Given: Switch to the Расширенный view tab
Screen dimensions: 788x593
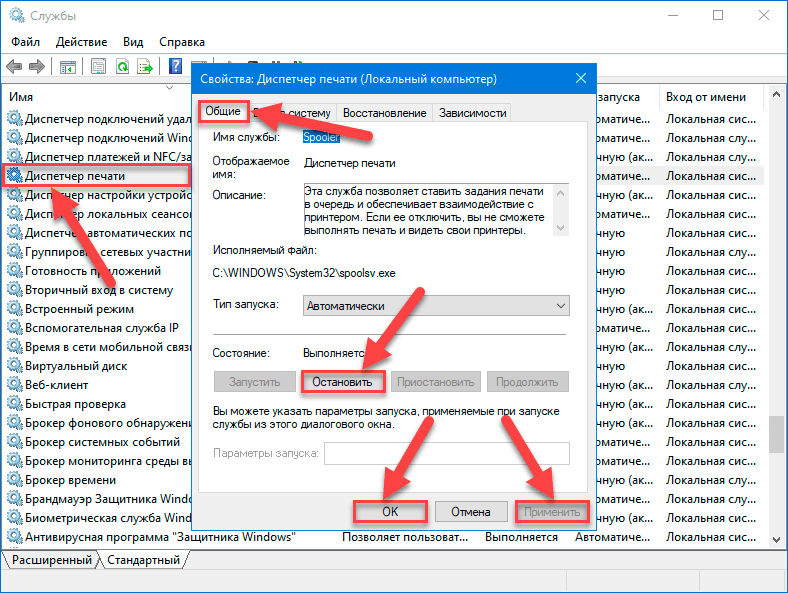Looking at the screenshot, I should (52, 559).
